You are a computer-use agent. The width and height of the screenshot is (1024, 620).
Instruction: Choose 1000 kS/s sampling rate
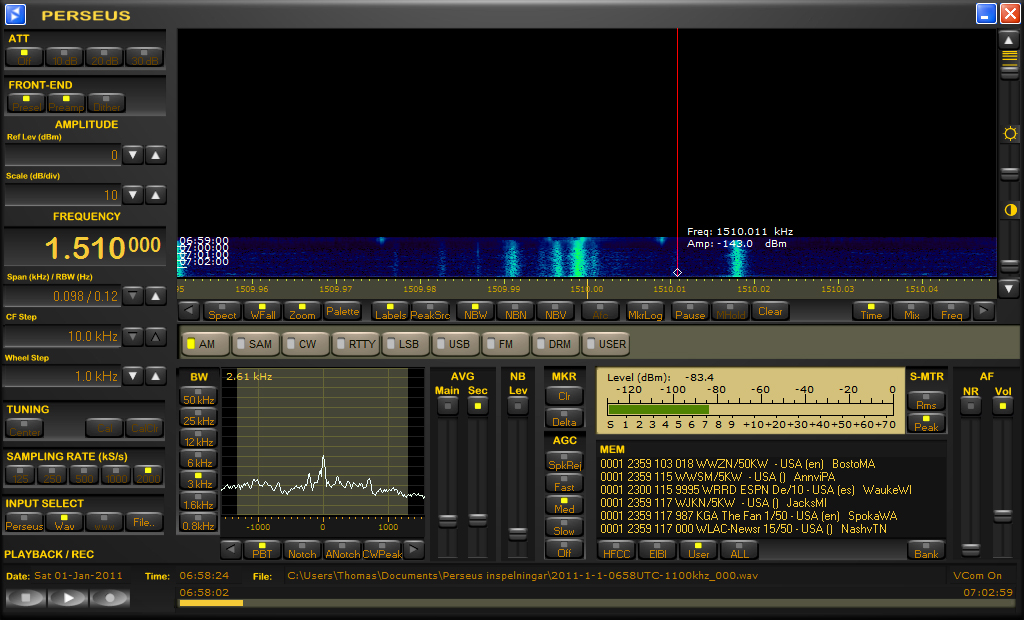(x=116, y=475)
